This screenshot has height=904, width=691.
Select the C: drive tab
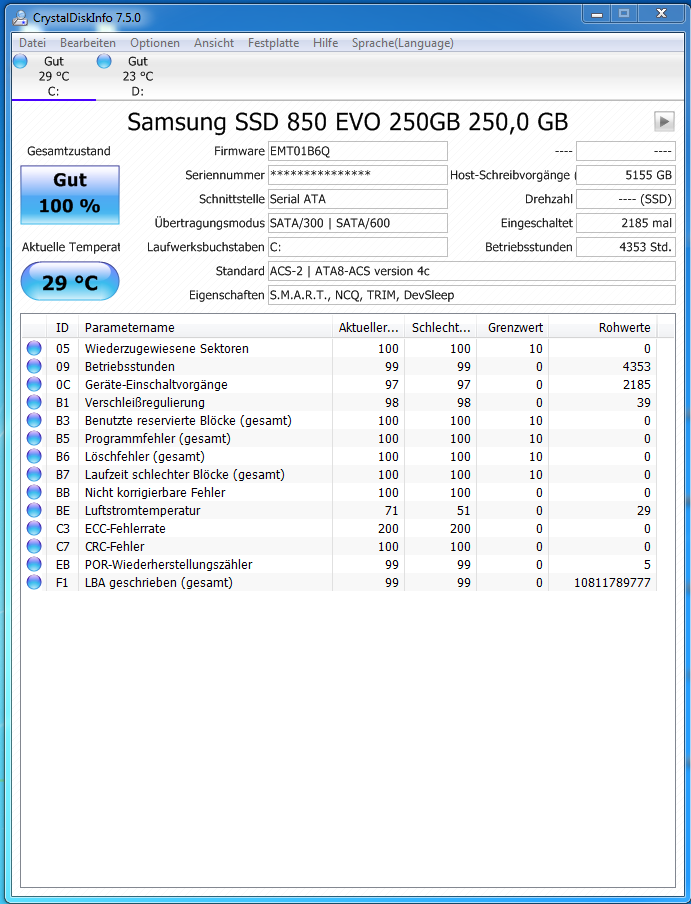pyautogui.click(x=54, y=76)
